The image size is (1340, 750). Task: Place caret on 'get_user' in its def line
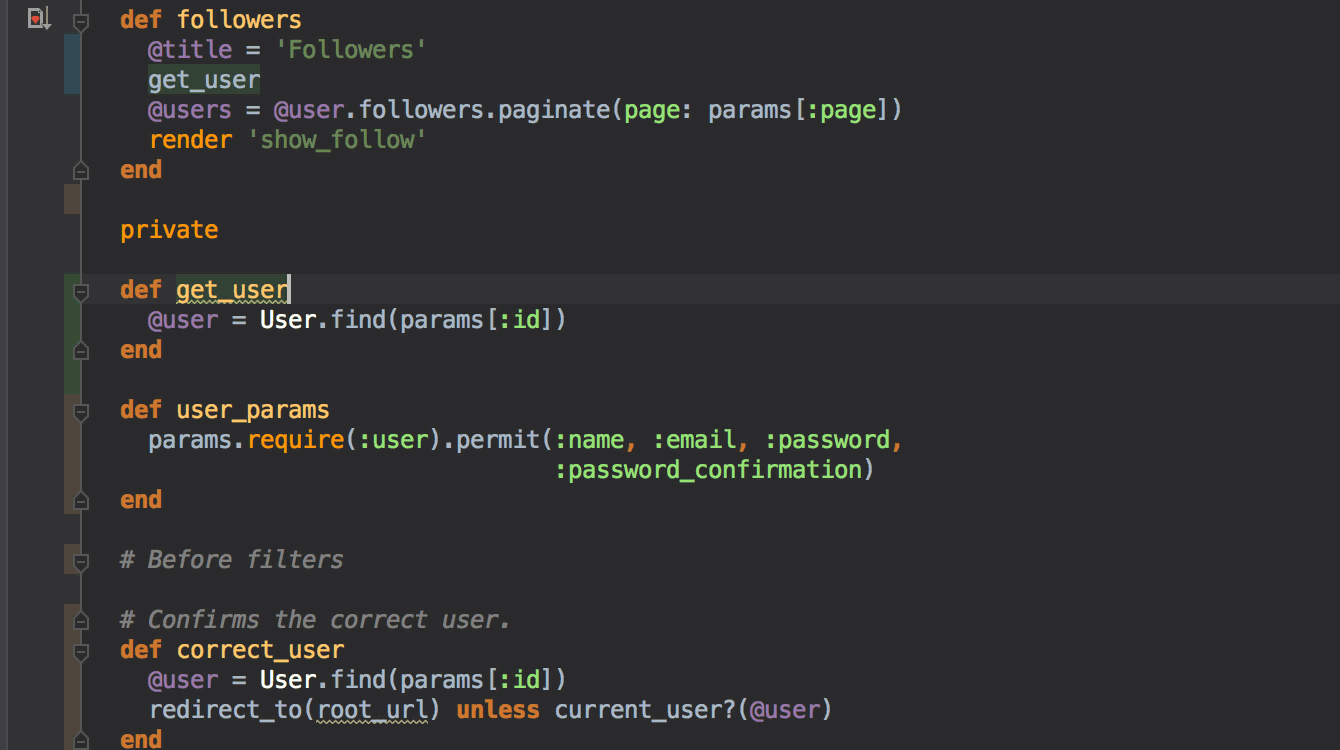232,290
